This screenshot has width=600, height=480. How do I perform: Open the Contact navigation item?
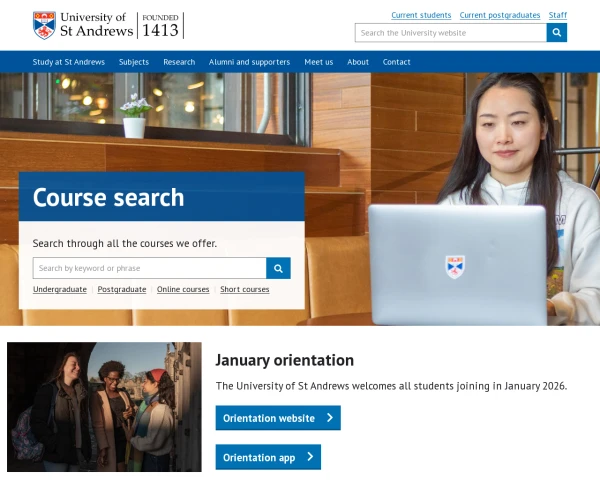[397, 62]
